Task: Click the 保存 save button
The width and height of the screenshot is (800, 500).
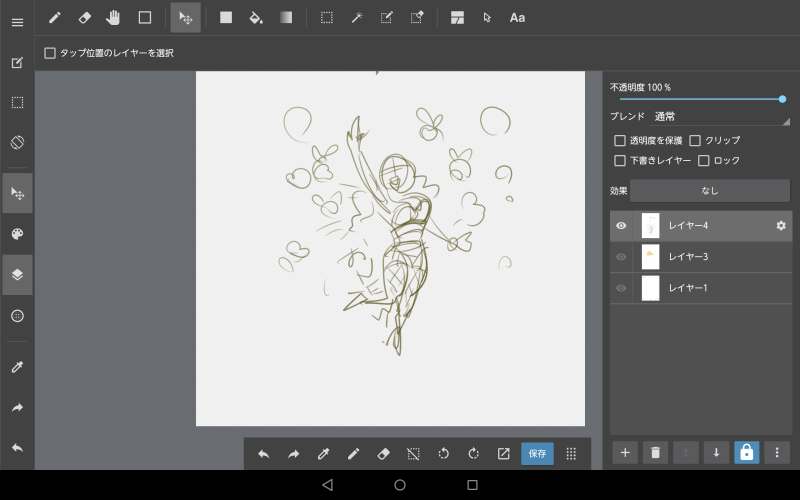Action: click(x=537, y=453)
